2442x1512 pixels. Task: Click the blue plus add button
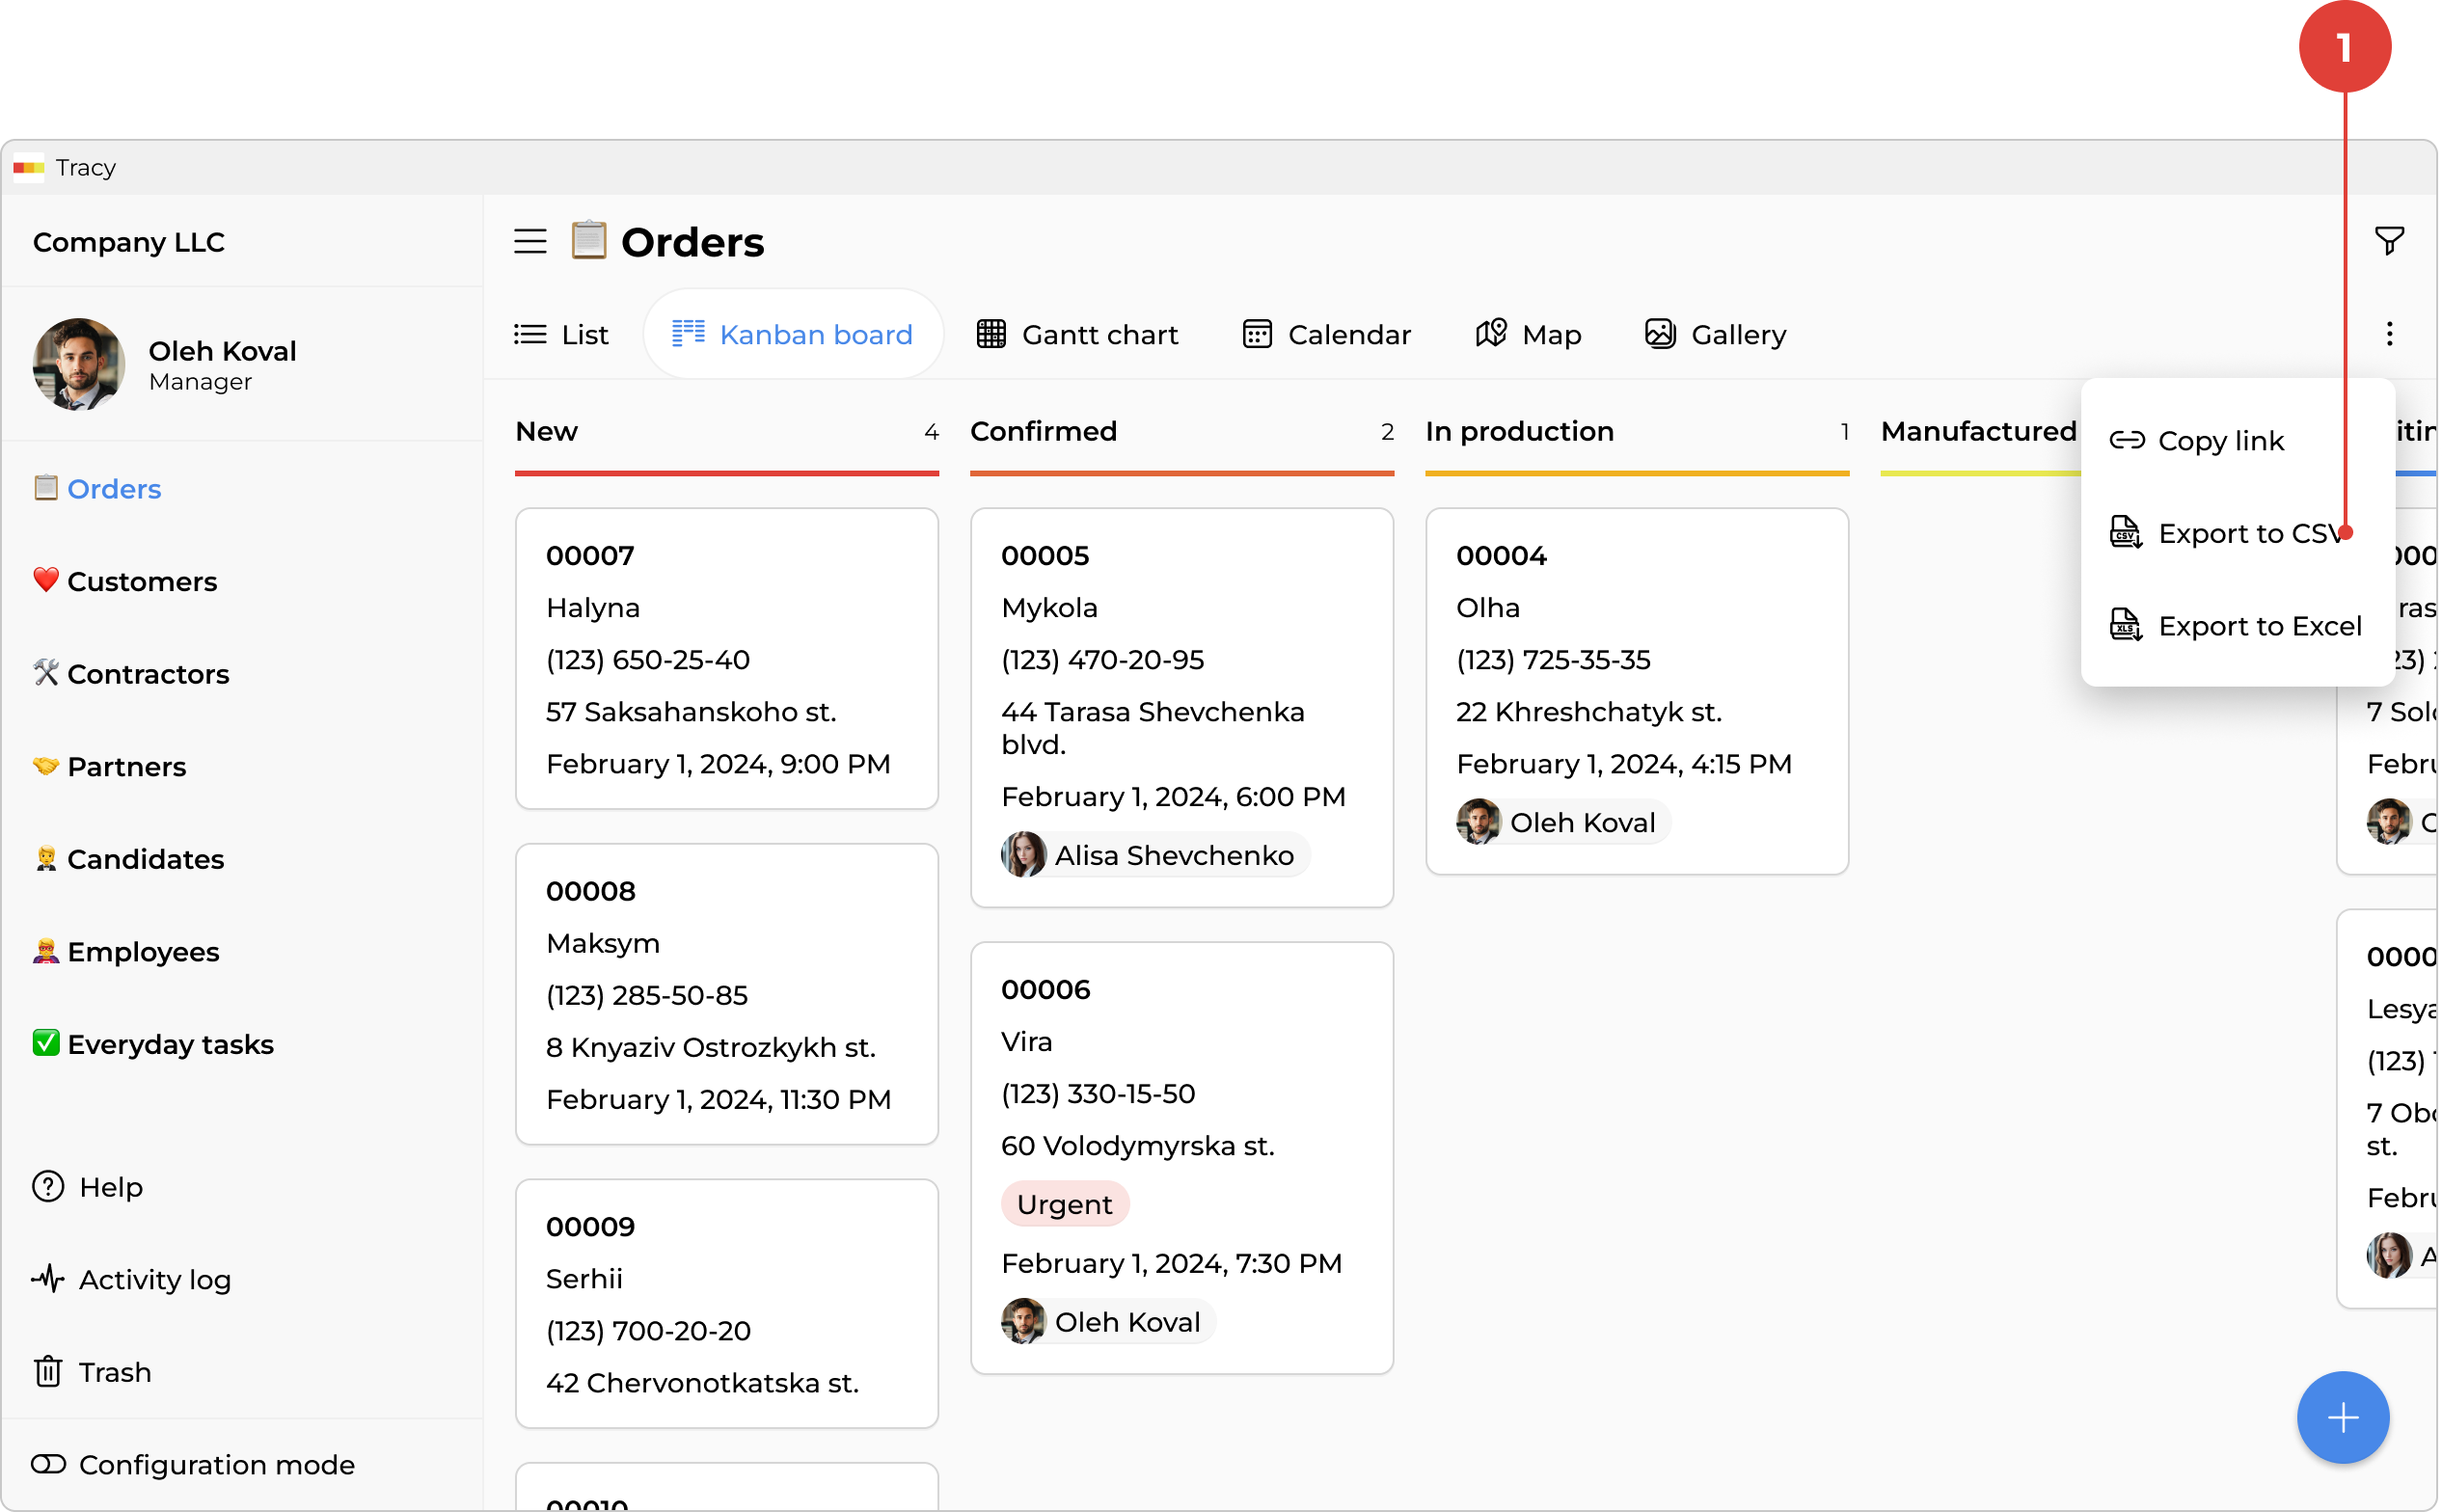tap(2342, 1417)
